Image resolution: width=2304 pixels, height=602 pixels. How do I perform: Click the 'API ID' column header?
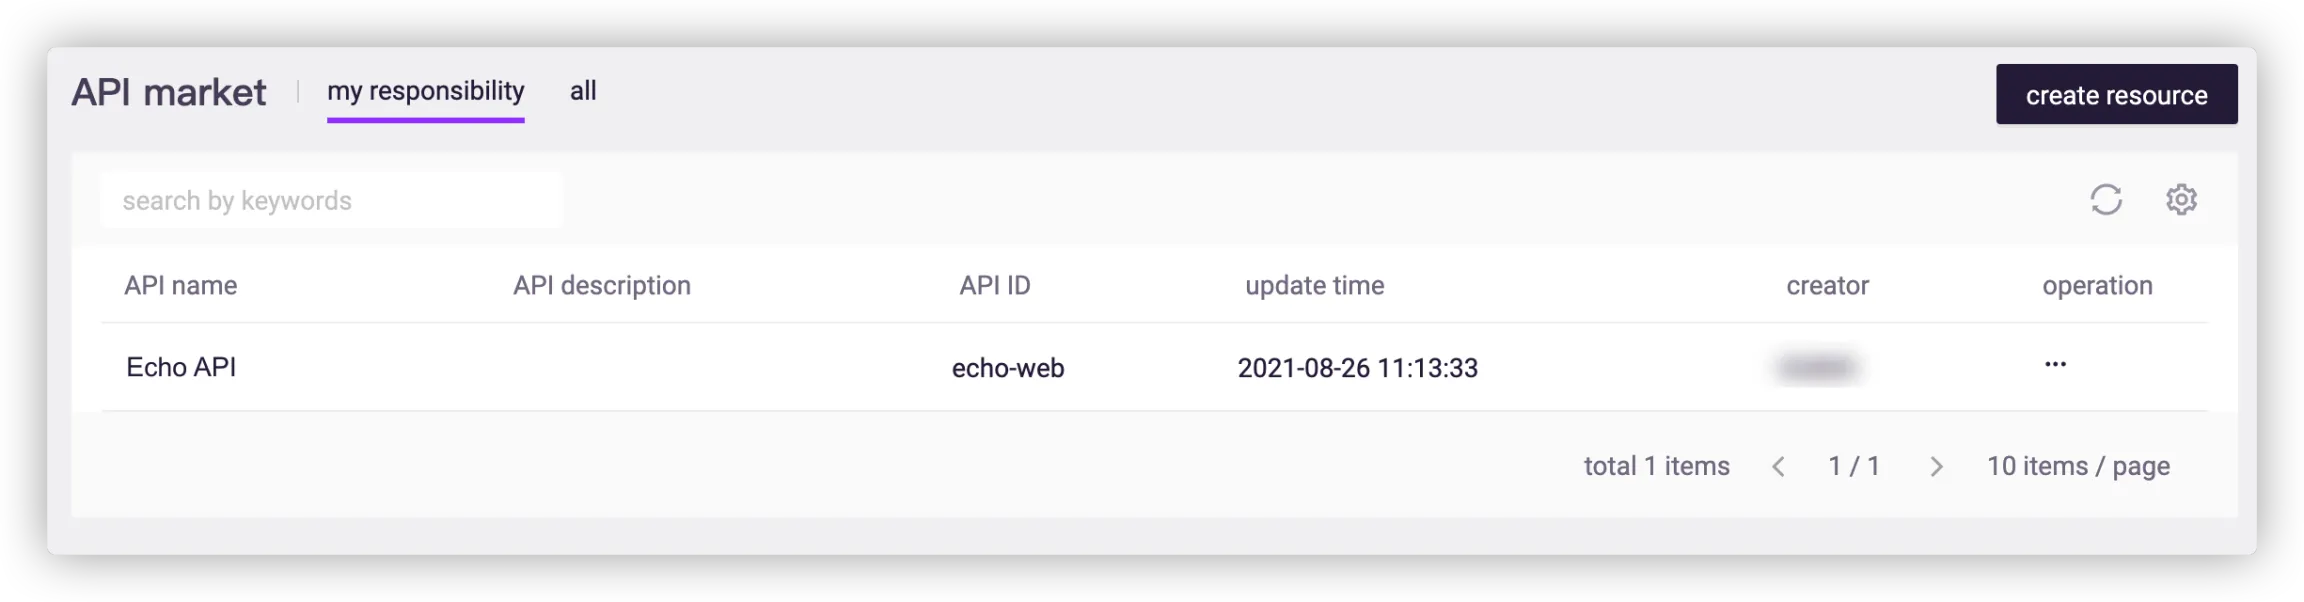click(994, 286)
